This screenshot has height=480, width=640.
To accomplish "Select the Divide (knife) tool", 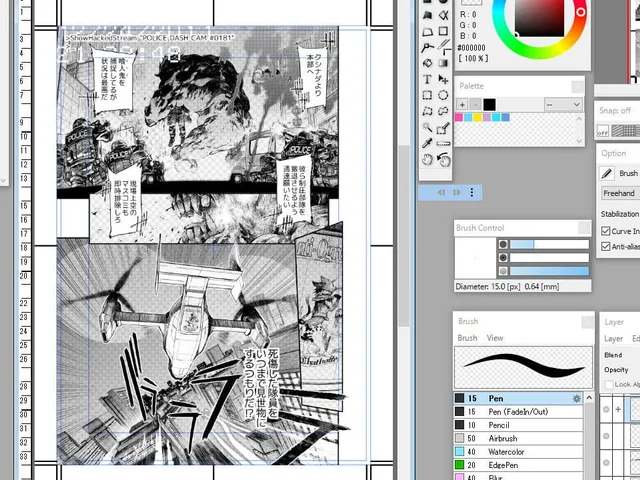I will click(x=444, y=46).
